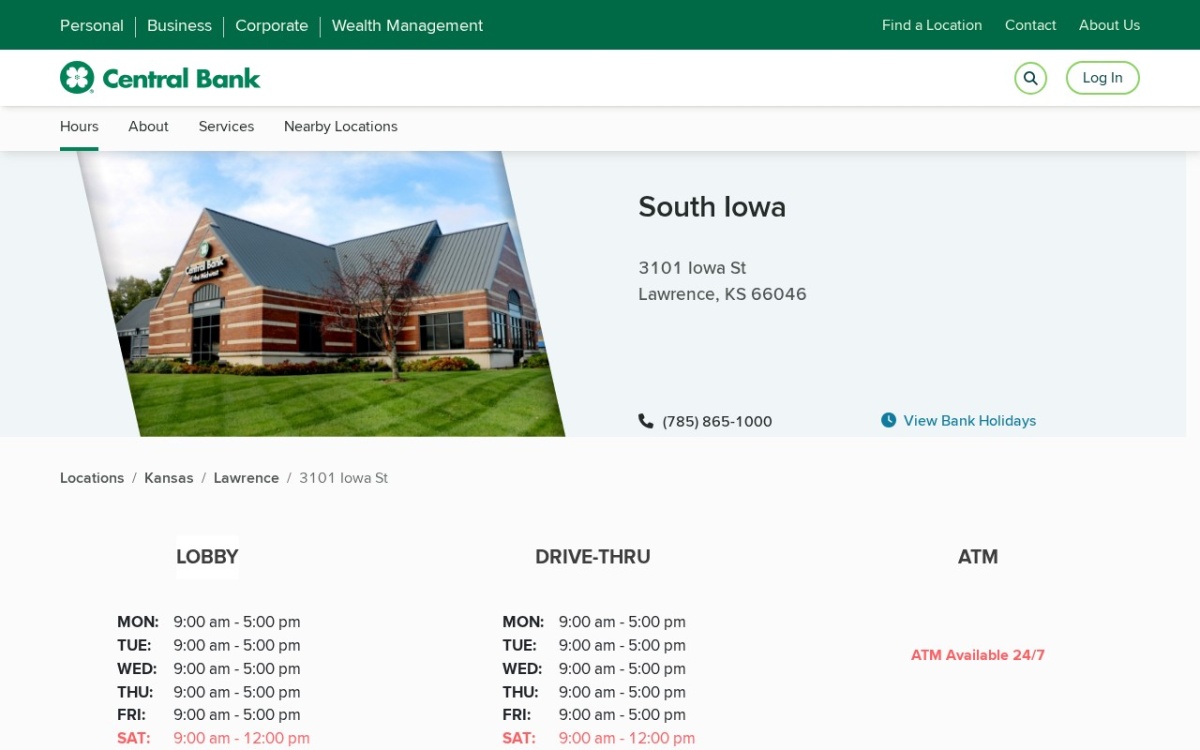Open the Contact link
This screenshot has height=750, width=1200.
tap(1030, 25)
